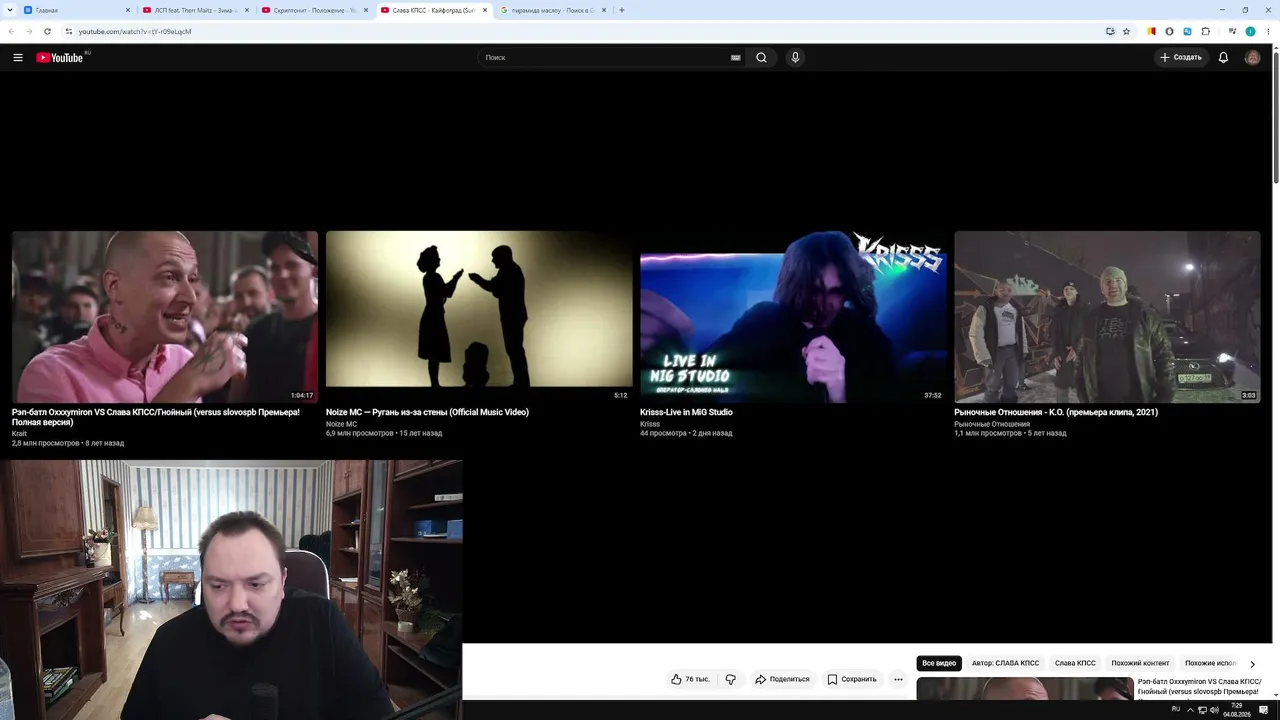Screen dimensions: 1280x720
Task: Click the Поделиться share button
Action: [782, 679]
